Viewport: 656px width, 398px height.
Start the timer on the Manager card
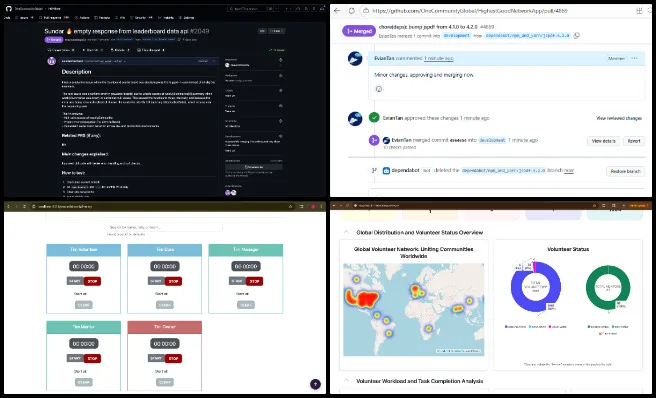(x=237, y=281)
